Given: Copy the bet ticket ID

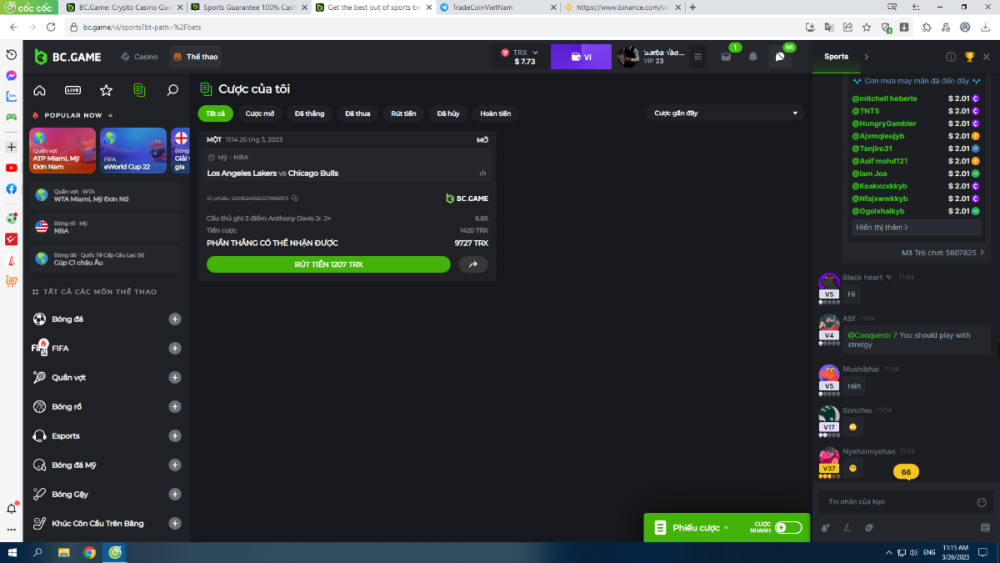Looking at the screenshot, I should click(295, 198).
